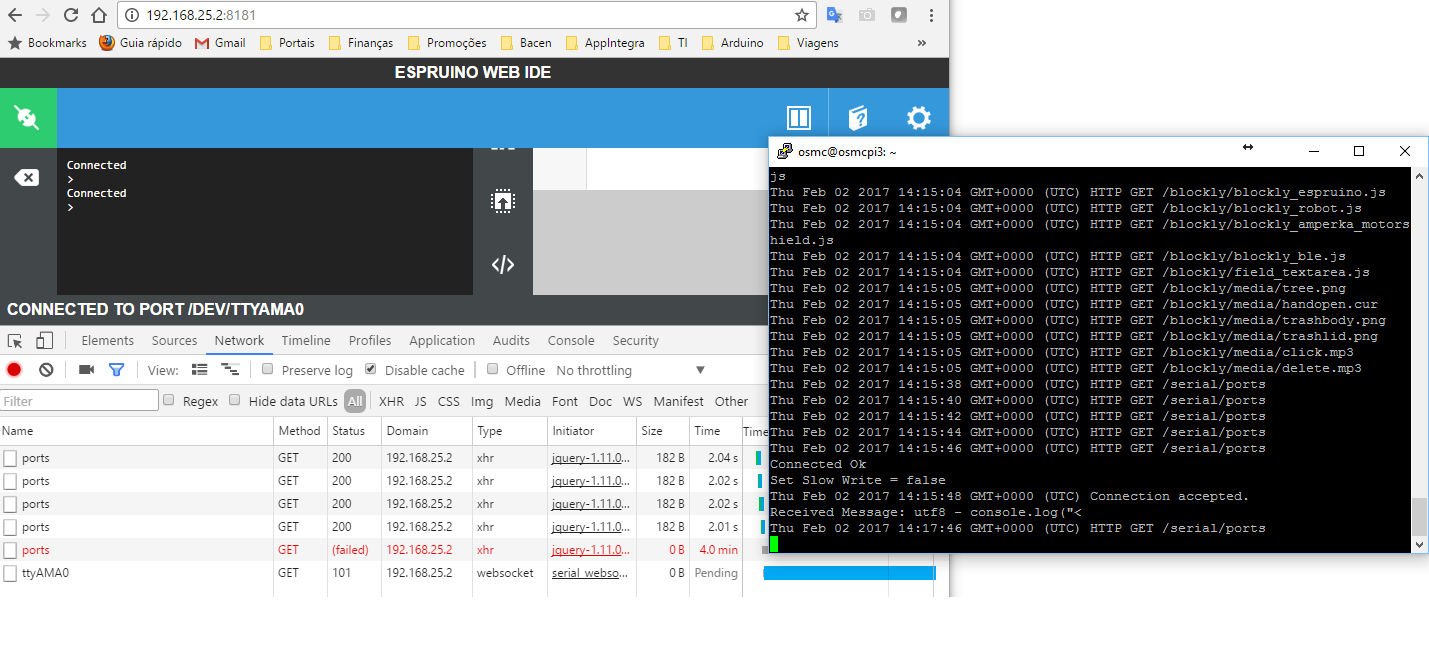Screen dimensions: 1429x648
Task: Switch to Elements tab in DevTools
Action: 108,341
